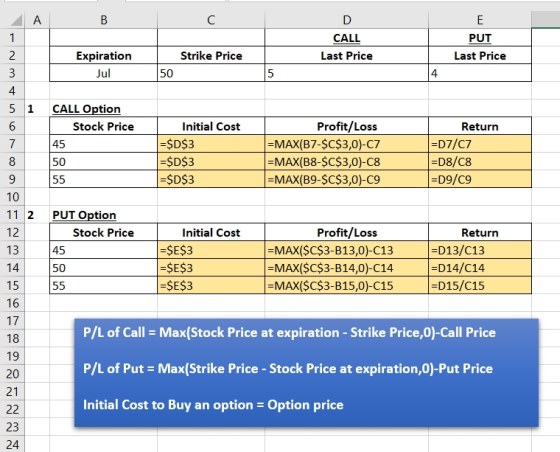Select cell B15 with stock price 55
The height and width of the screenshot is (452, 560).
[x=104, y=285]
